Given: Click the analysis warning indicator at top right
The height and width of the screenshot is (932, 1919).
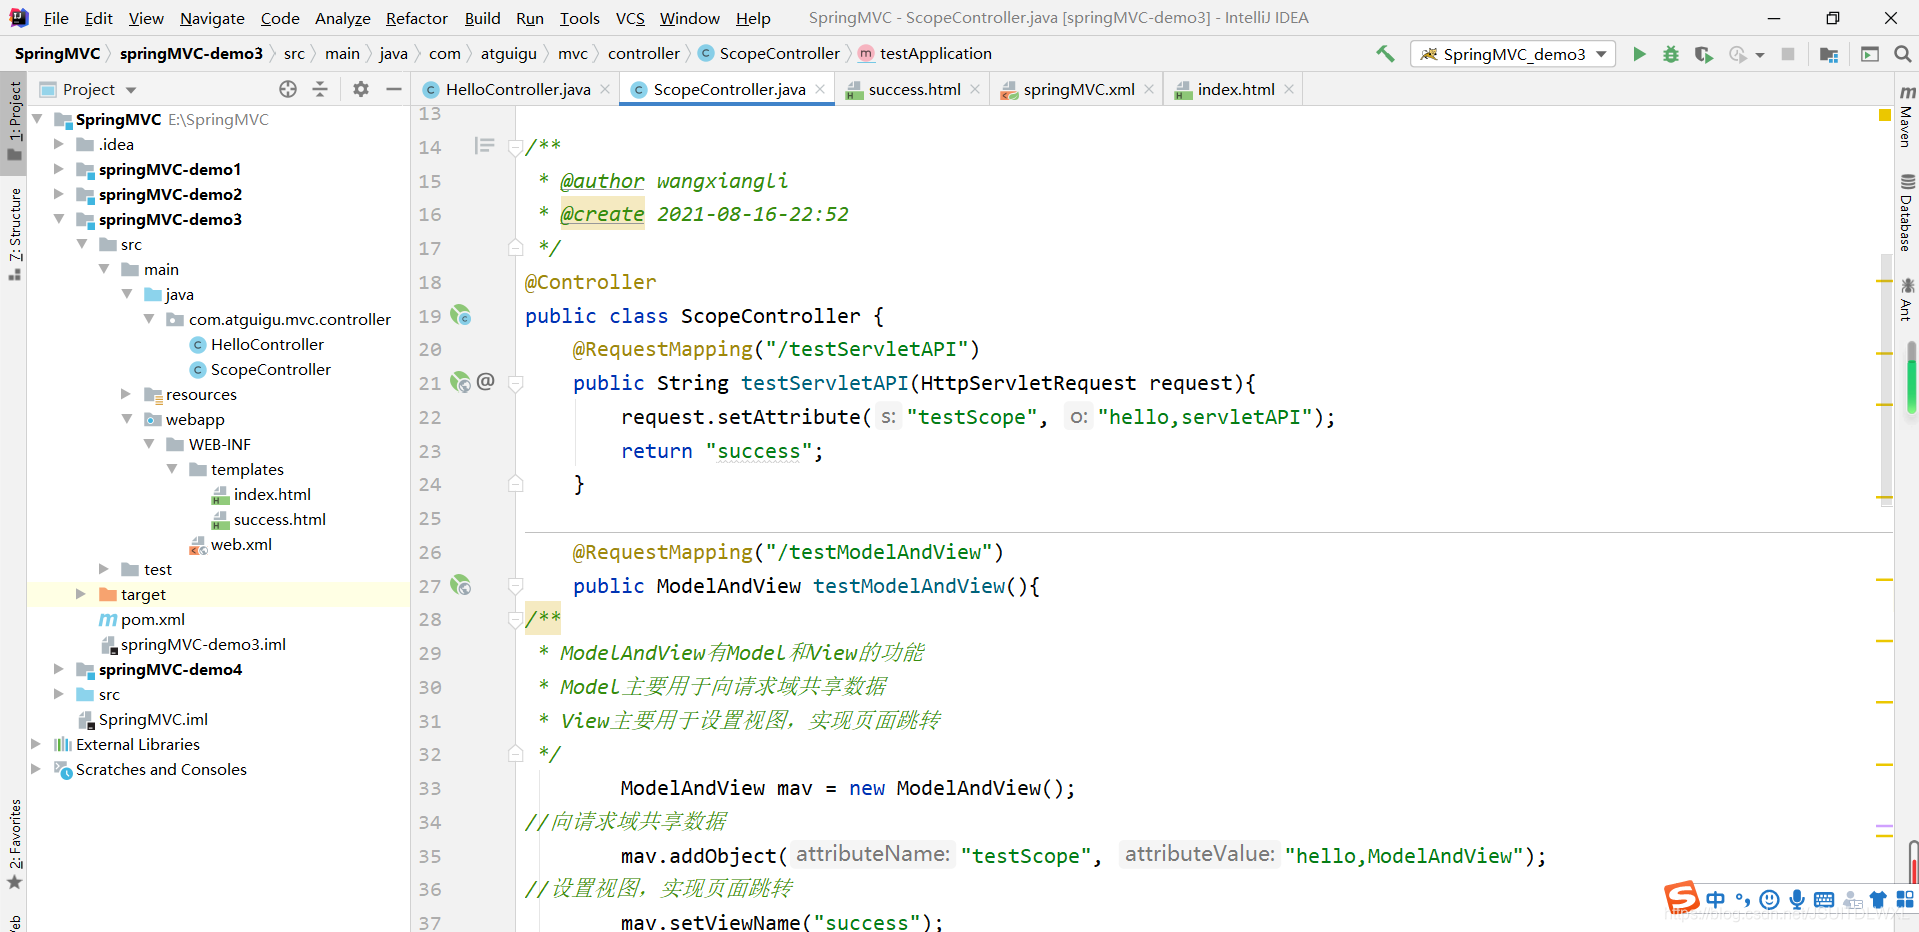Looking at the screenshot, I should (x=1885, y=116).
